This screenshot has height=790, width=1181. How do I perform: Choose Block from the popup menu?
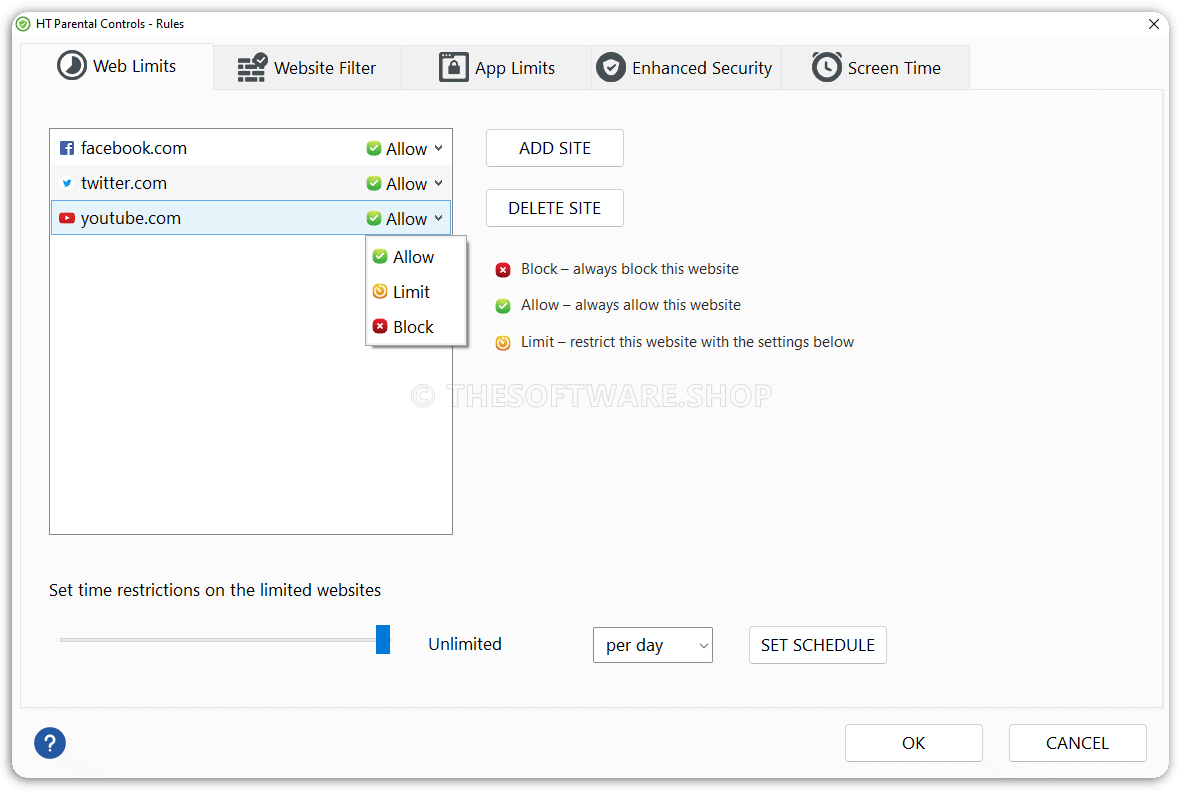pyautogui.click(x=416, y=327)
